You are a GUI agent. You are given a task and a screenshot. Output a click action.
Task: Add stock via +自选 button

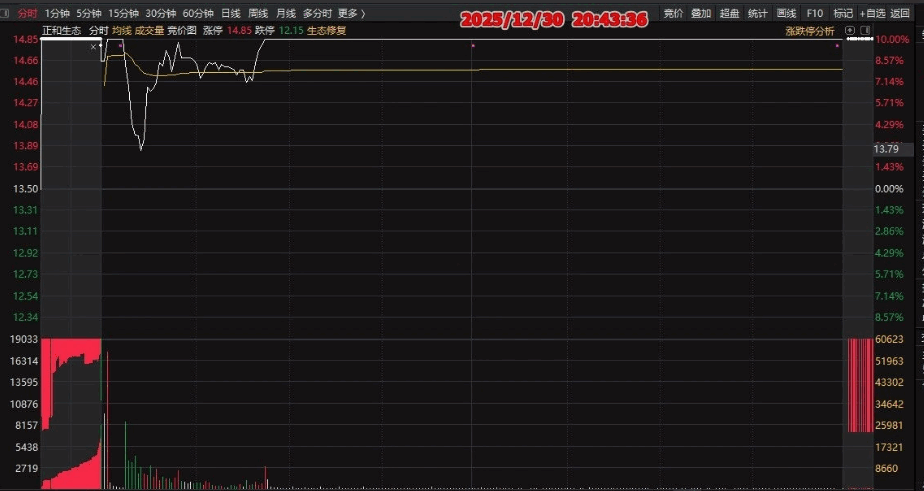(872, 13)
